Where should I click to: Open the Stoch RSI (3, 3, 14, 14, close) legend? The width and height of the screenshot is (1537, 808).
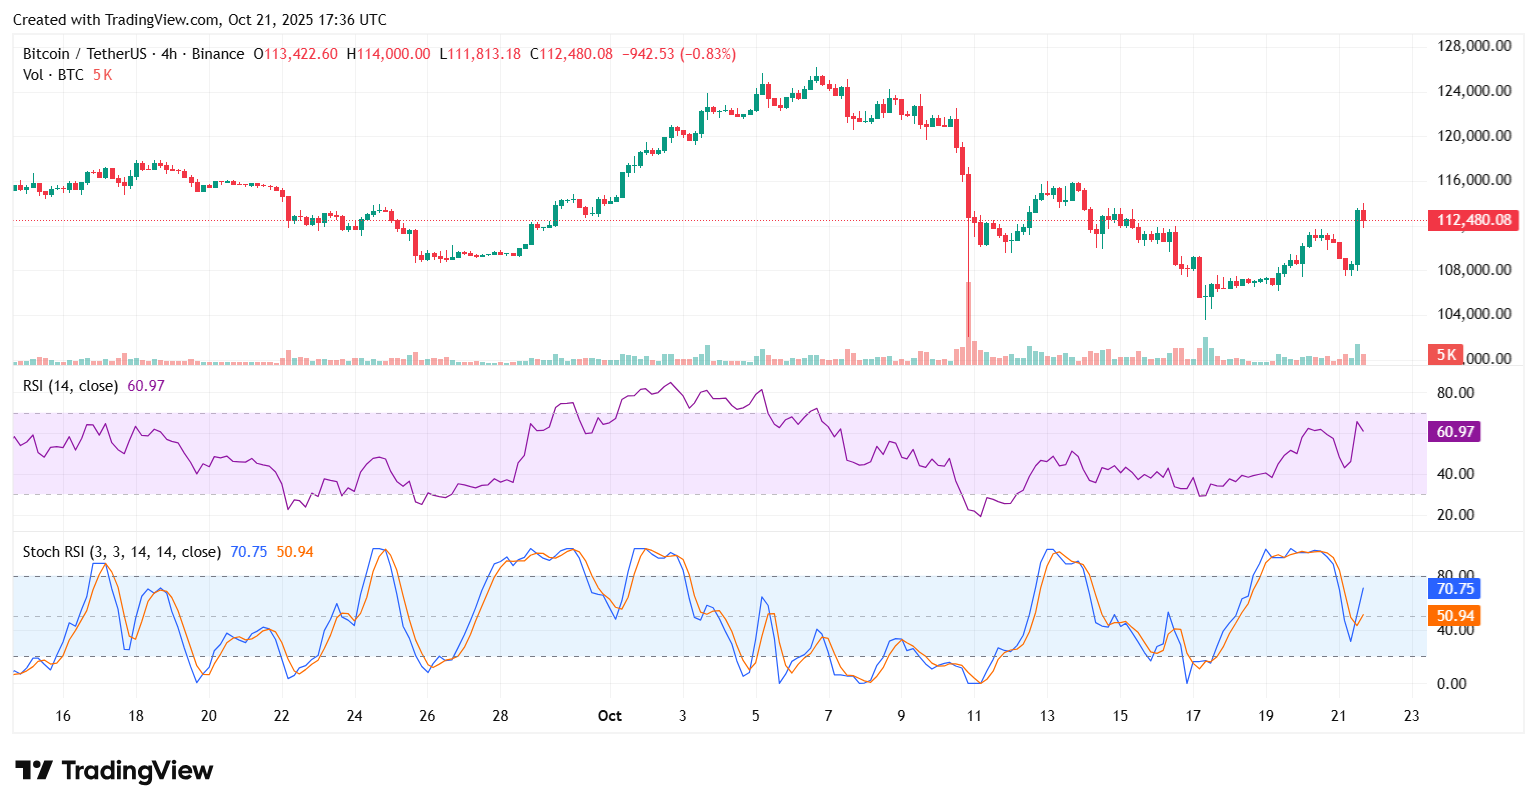pos(122,552)
